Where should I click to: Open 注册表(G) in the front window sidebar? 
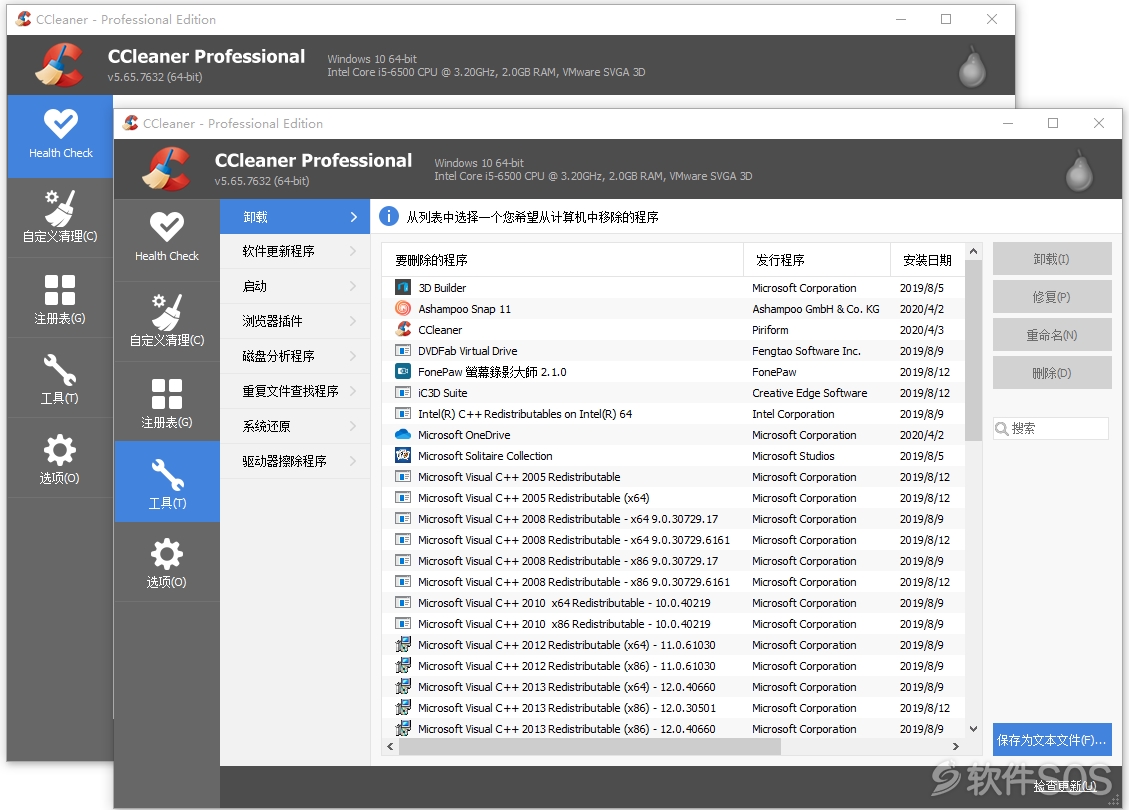pyautogui.click(x=166, y=402)
